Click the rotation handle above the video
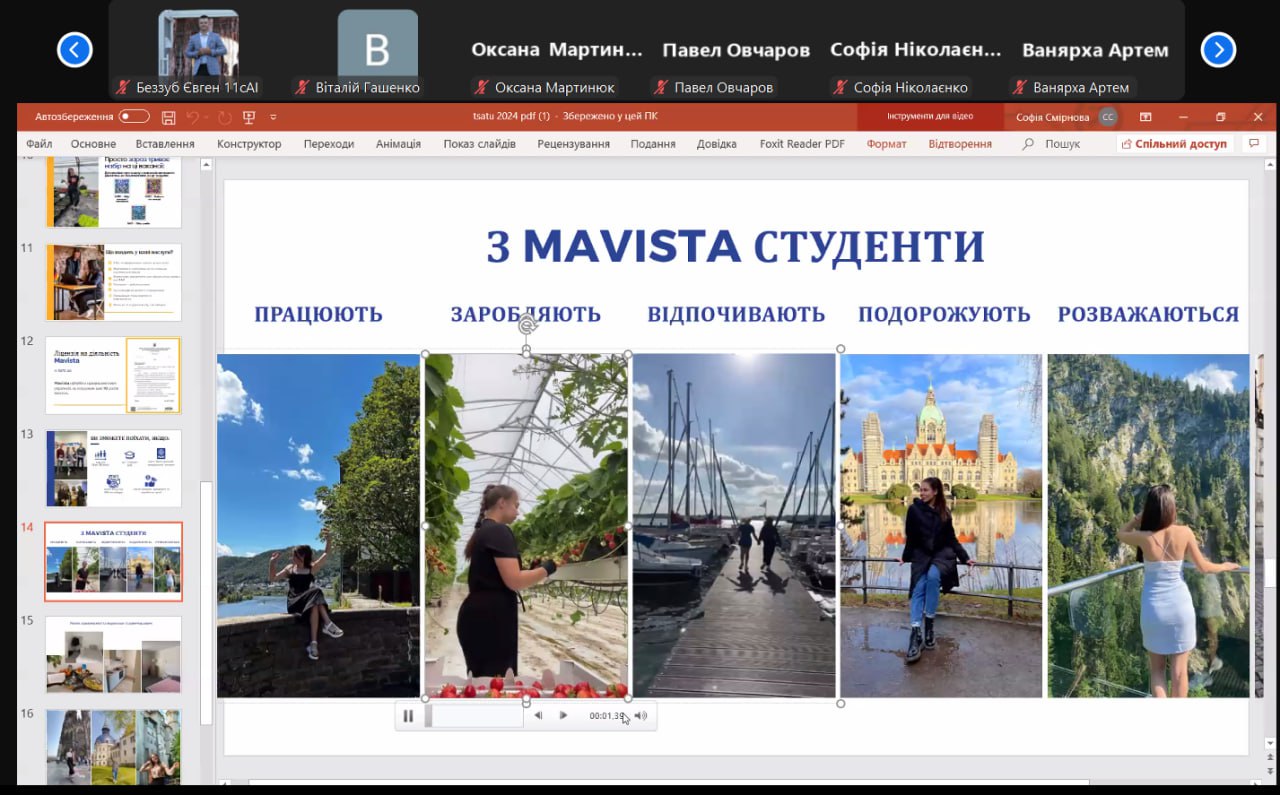The height and width of the screenshot is (795, 1280). point(527,325)
